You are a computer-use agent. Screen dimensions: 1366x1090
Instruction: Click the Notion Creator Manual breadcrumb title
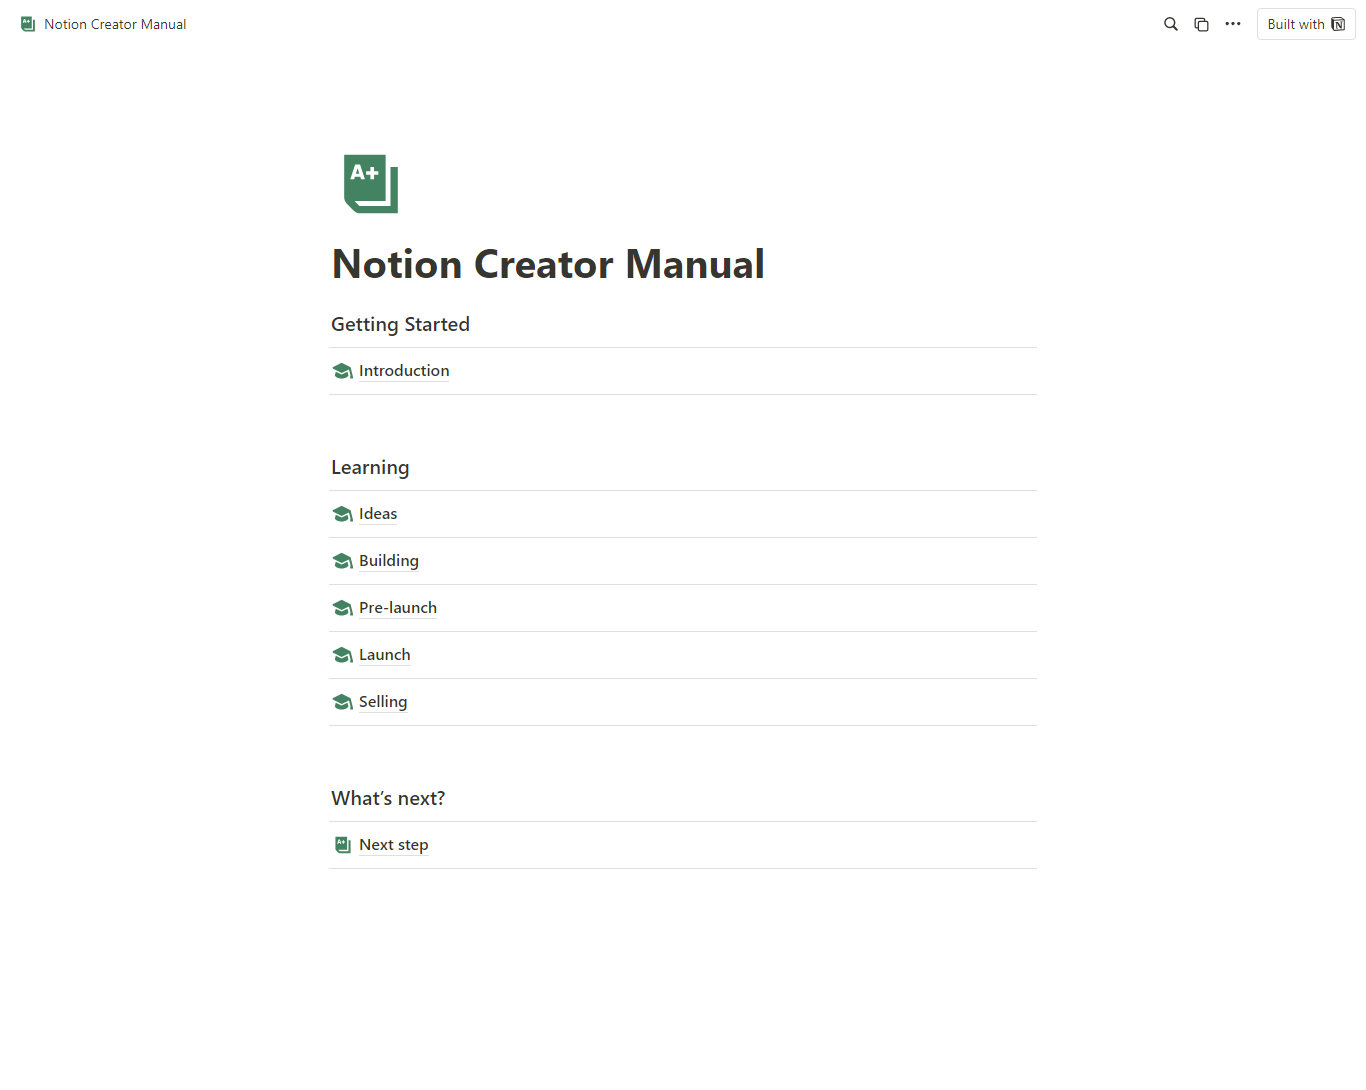click(115, 24)
